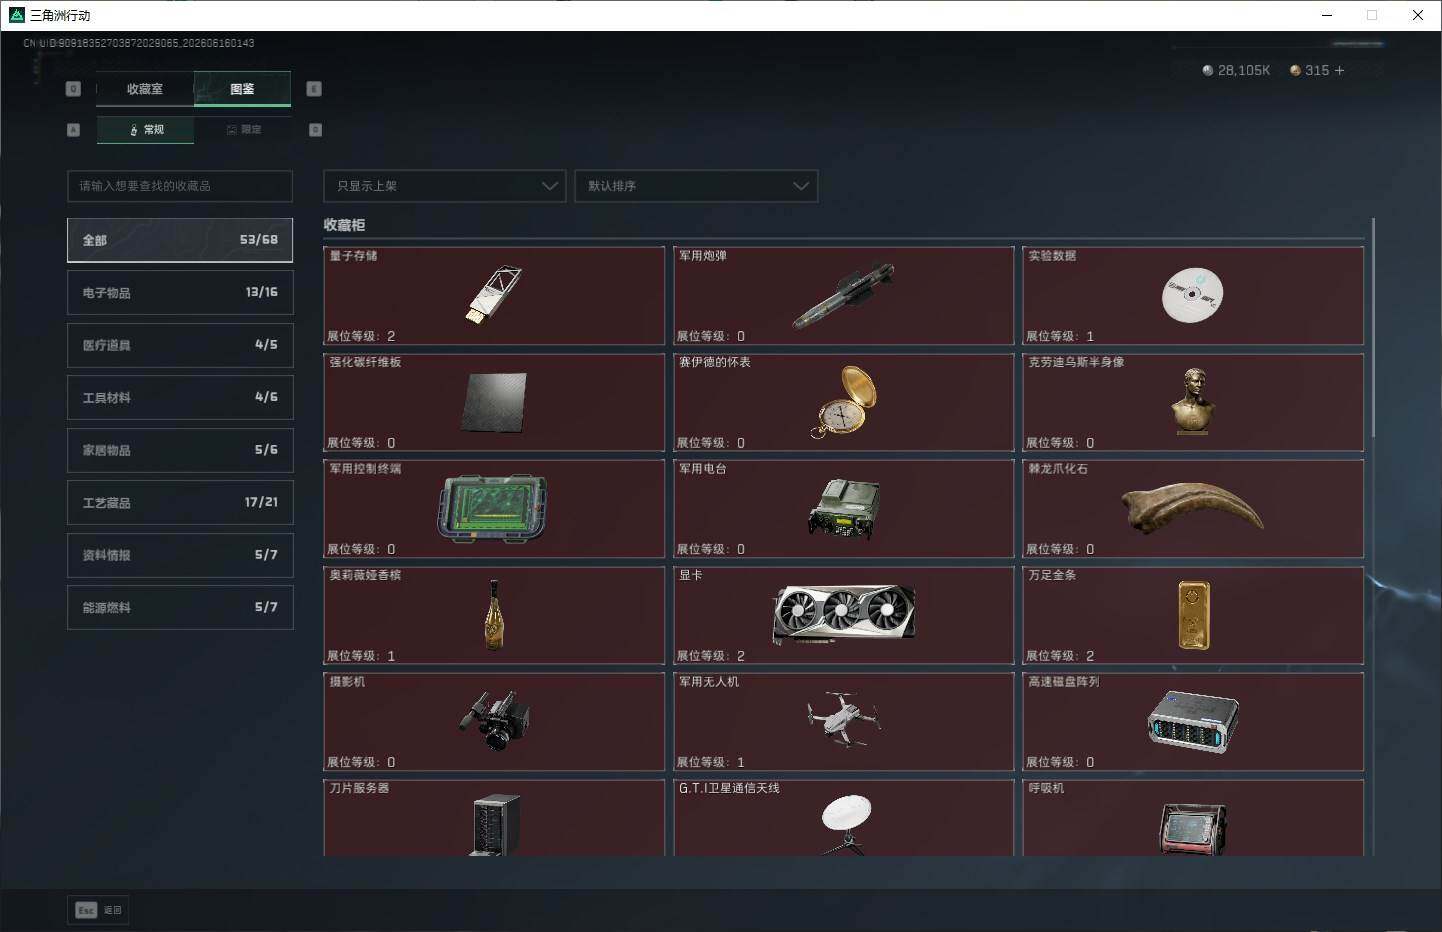
Task: Click the 高速磁盘阵列 disk array image
Action: click(1193, 721)
